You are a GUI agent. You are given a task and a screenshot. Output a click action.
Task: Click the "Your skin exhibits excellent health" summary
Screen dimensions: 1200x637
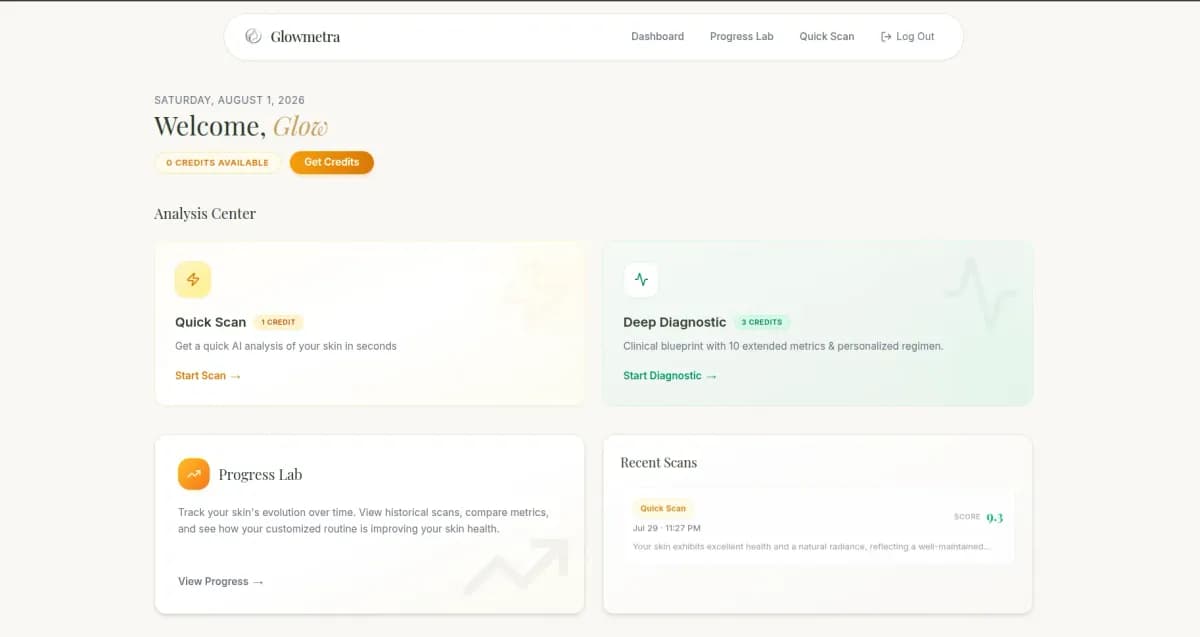[x=812, y=547]
